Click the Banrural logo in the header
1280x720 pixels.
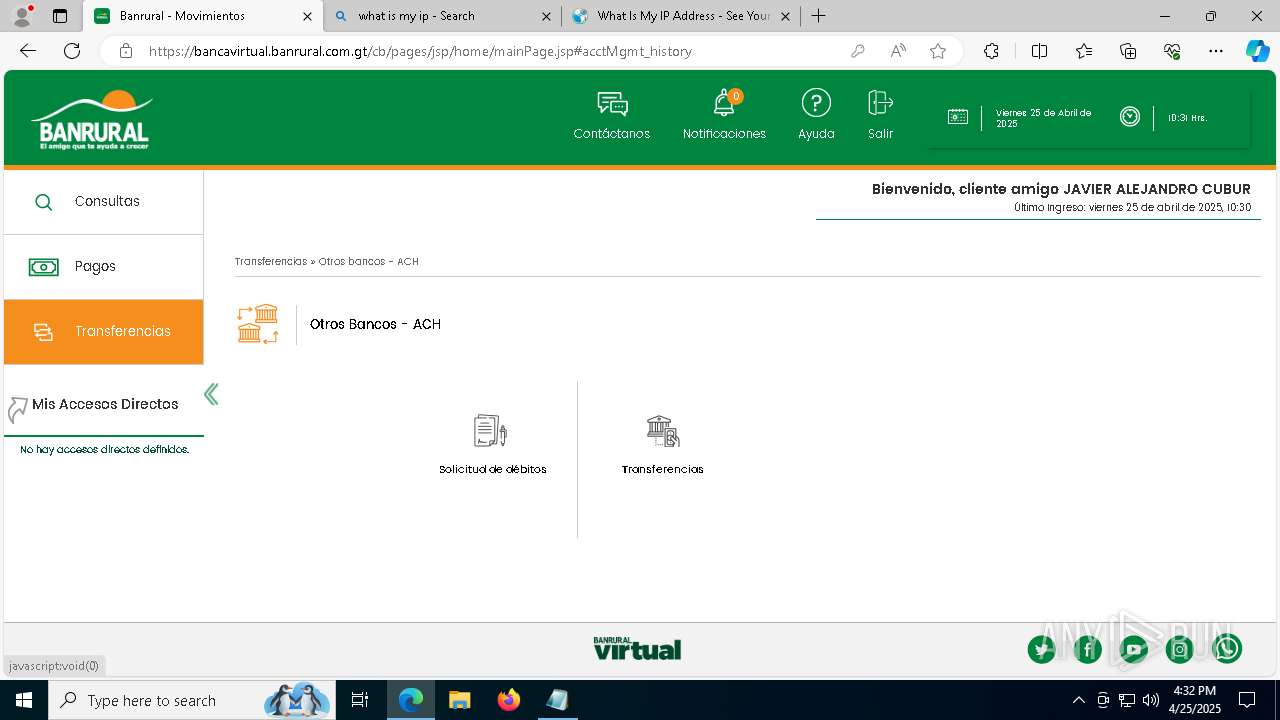click(x=91, y=120)
